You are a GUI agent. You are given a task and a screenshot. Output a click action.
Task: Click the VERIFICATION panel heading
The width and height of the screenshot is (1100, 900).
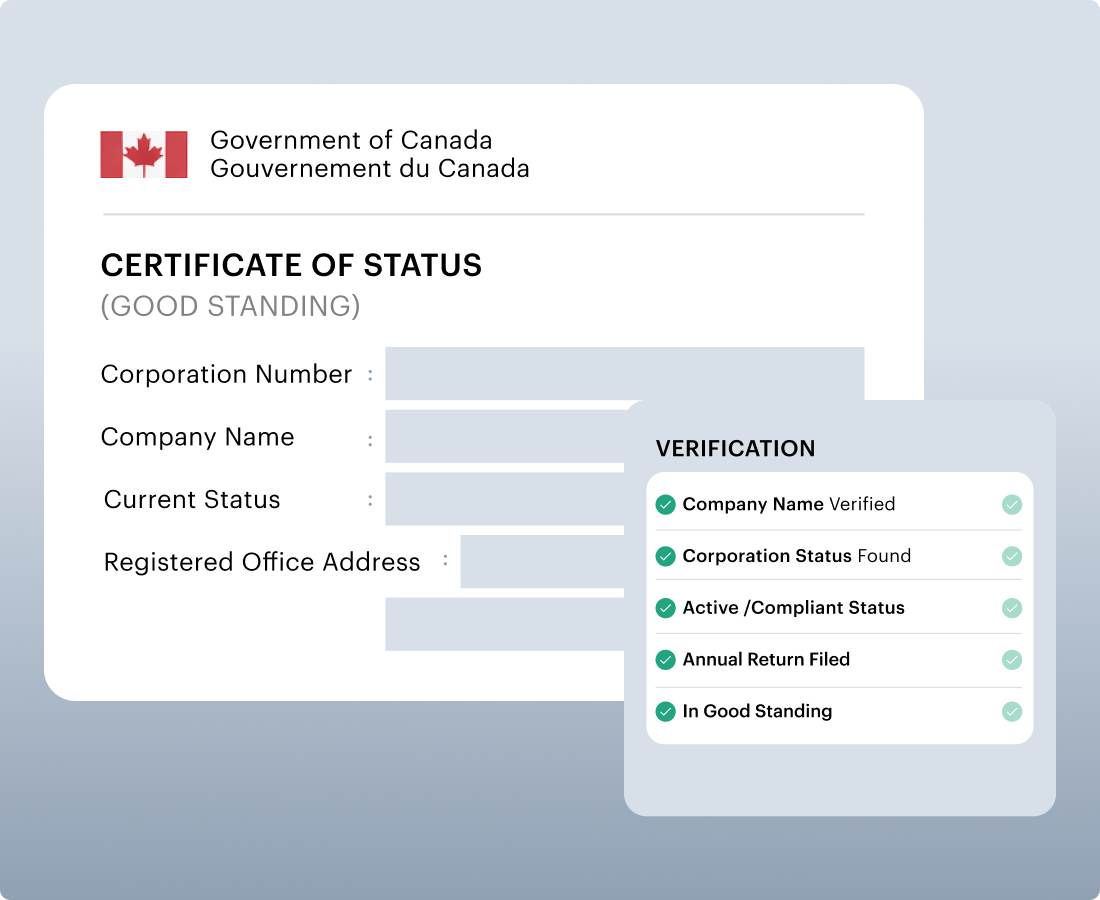point(735,449)
